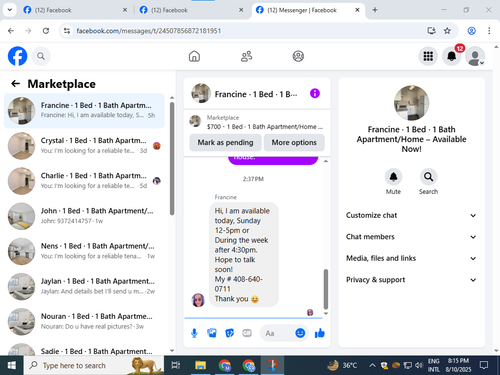Expand Customize chat section
Screen dimensions: 500x375
tap(411, 215)
